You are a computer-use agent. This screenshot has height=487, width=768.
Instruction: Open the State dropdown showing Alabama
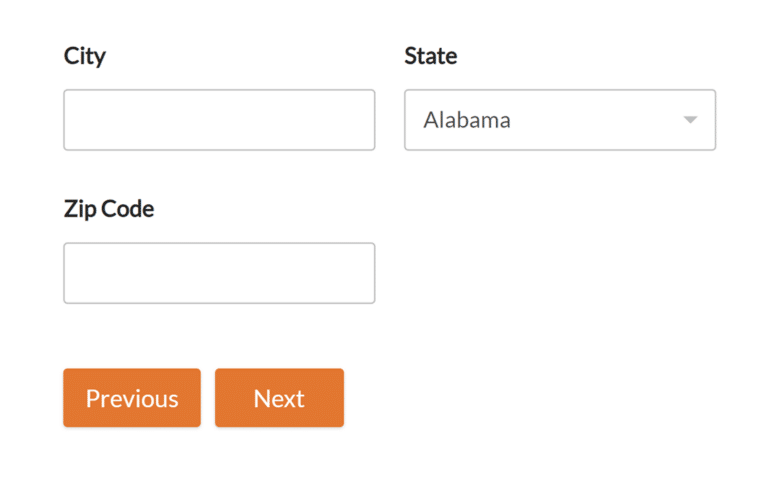click(x=559, y=120)
